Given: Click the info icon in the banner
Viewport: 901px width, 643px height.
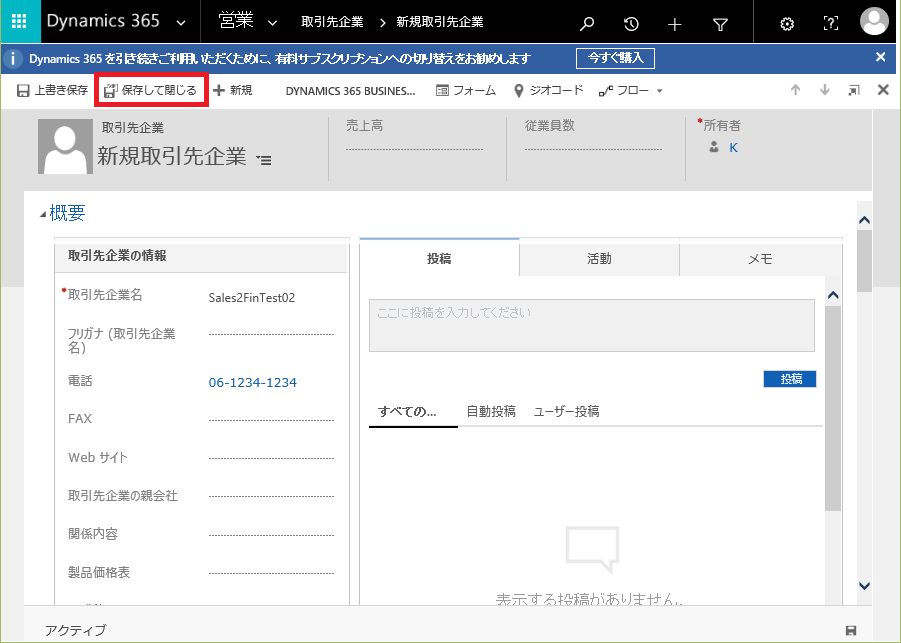Looking at the screenshot, I should [13, 59].
